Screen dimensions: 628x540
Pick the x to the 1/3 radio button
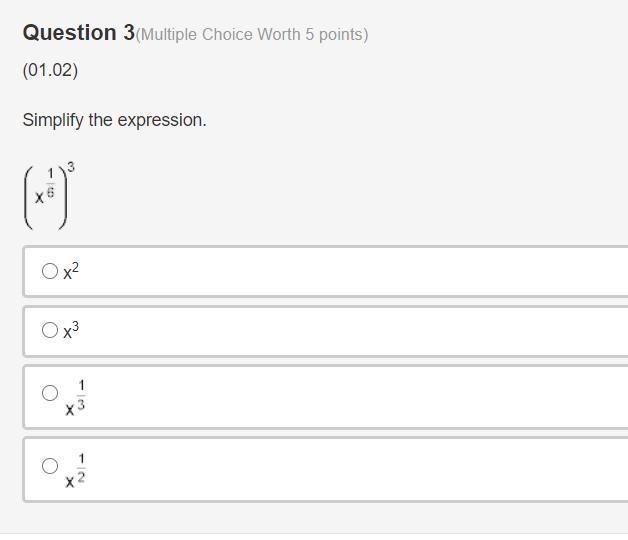pyautogui.click(x=50, y=393)
